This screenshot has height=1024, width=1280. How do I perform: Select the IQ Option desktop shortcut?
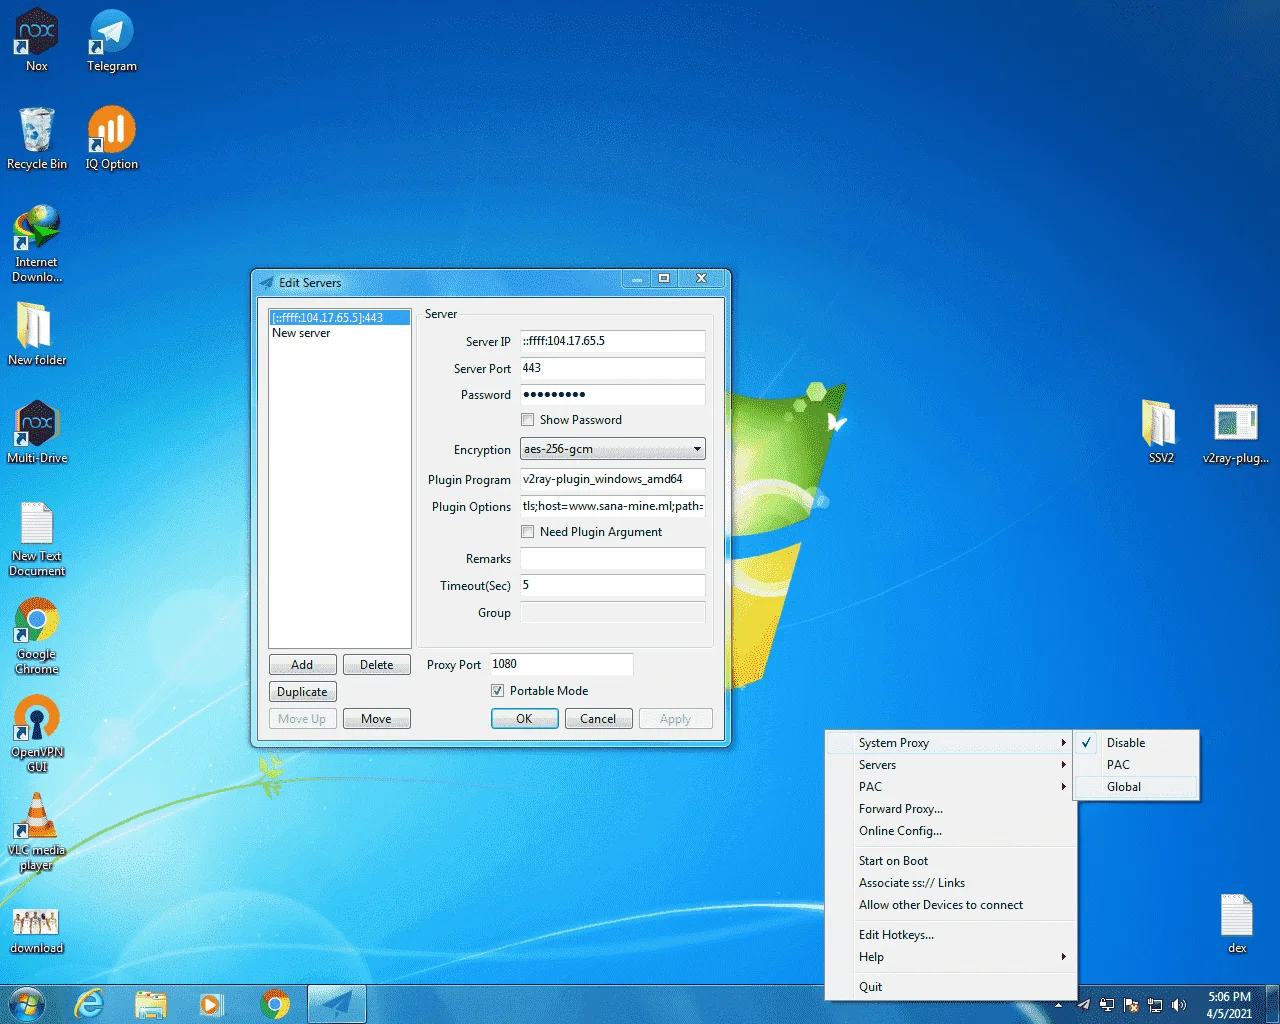[x=111, y=138]
